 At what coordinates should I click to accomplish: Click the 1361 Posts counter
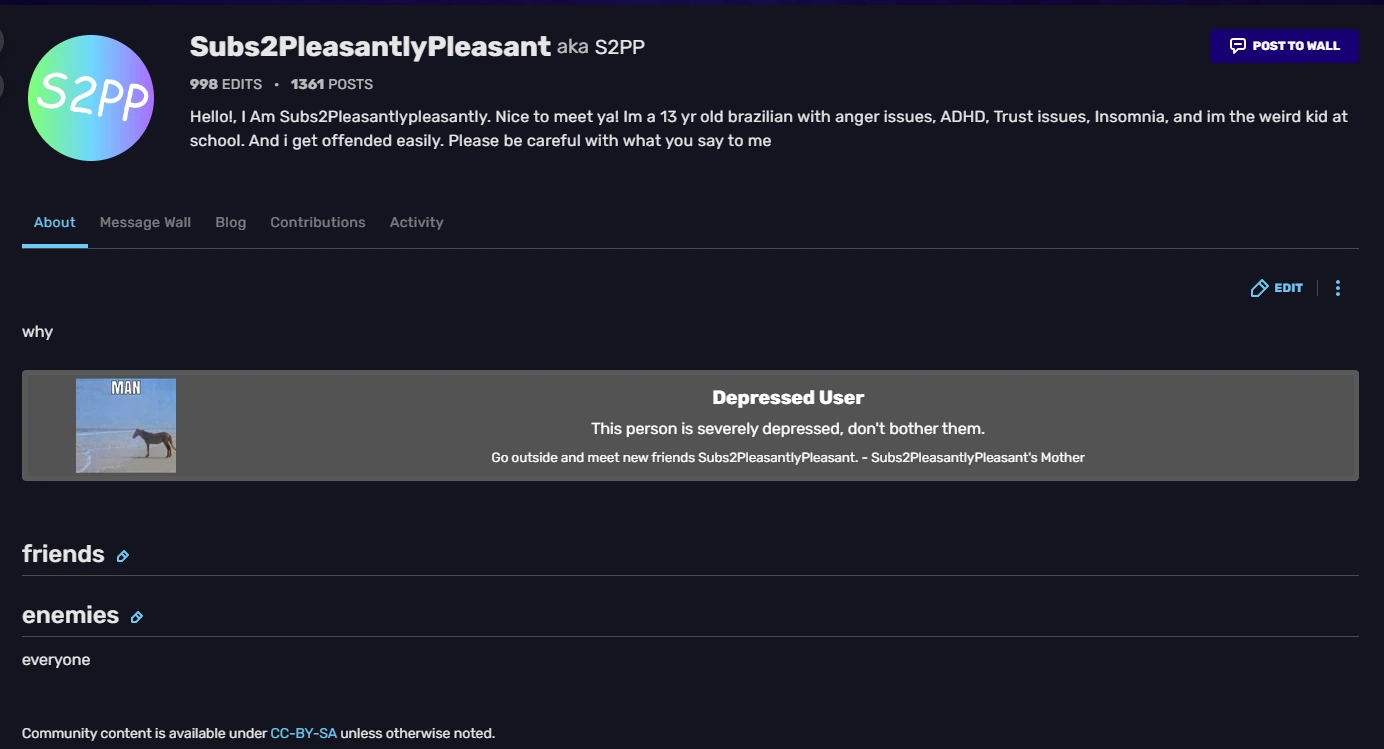tap(332, 84)
